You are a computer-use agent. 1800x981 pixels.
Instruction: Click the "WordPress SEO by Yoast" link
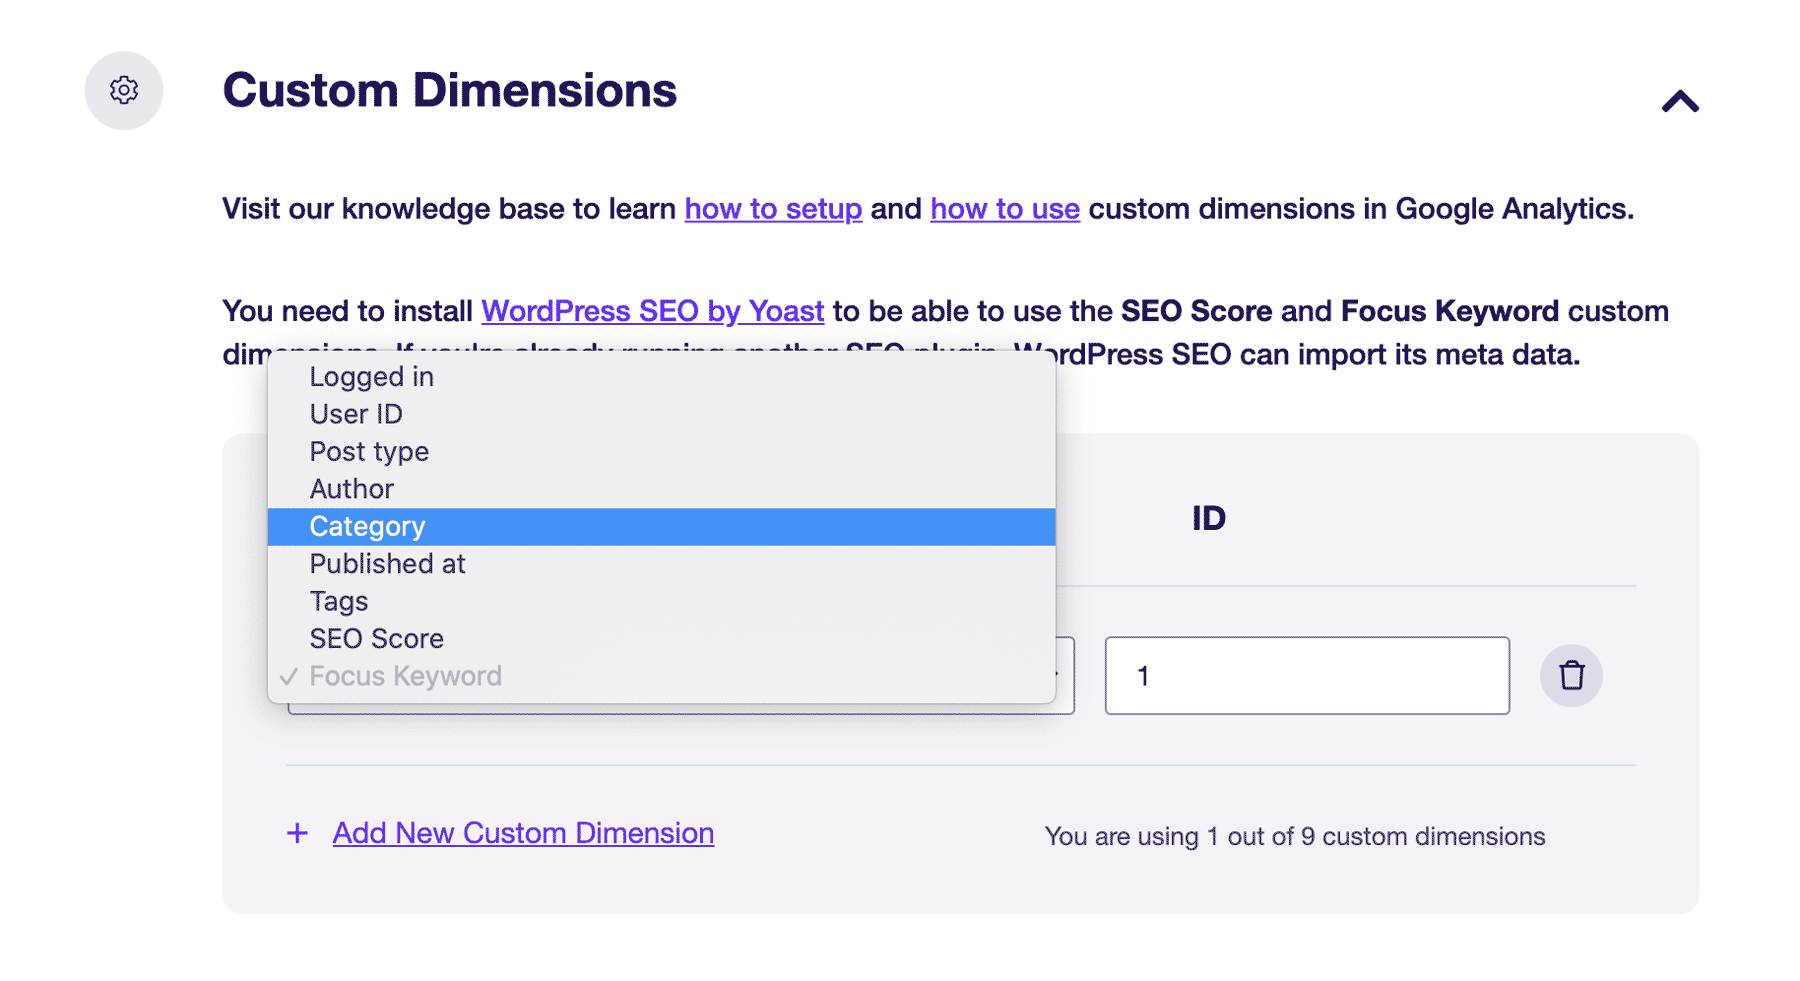point(652,311)
